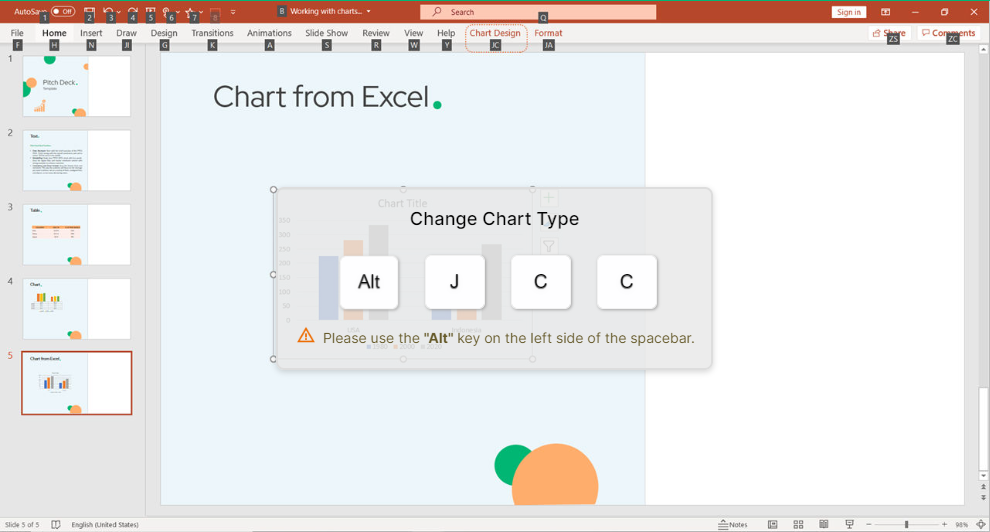The height and width of the screenshot is (532, 990).
Task: Switch to the Transitions tab
Action: pos(212,33)
